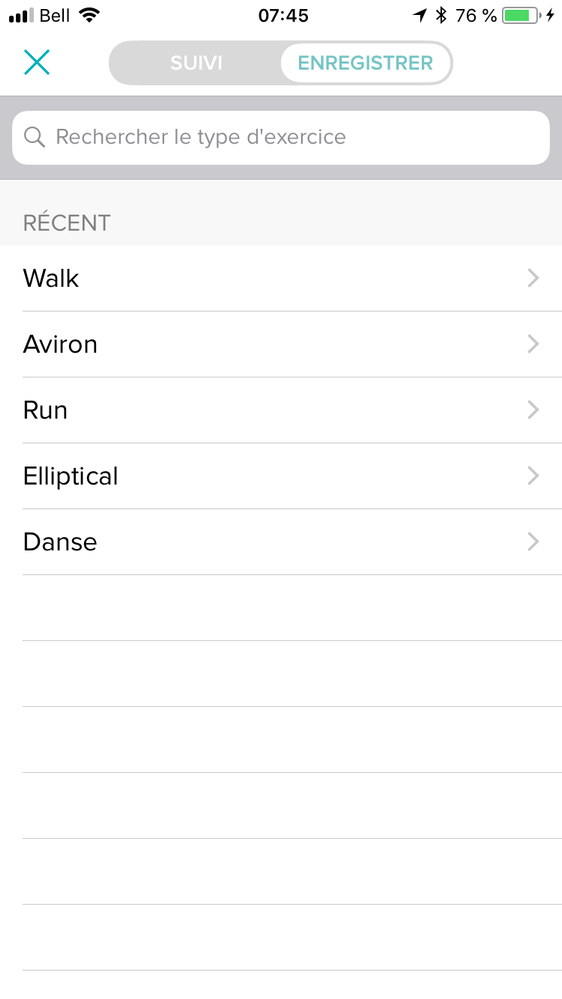
Task: Open the Walk row chevron
Action: (533, 278)
